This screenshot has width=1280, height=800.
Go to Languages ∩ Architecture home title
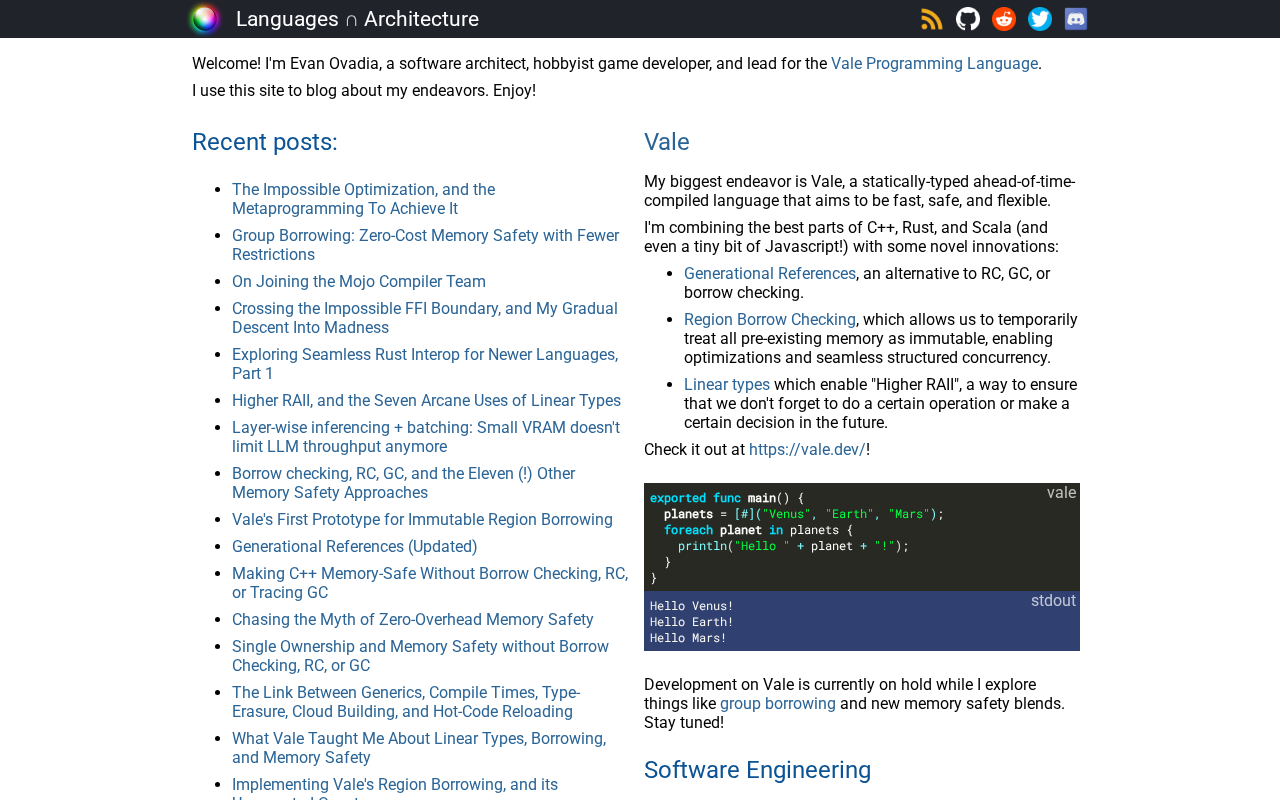pyautogui.click(x=357, y=19)
